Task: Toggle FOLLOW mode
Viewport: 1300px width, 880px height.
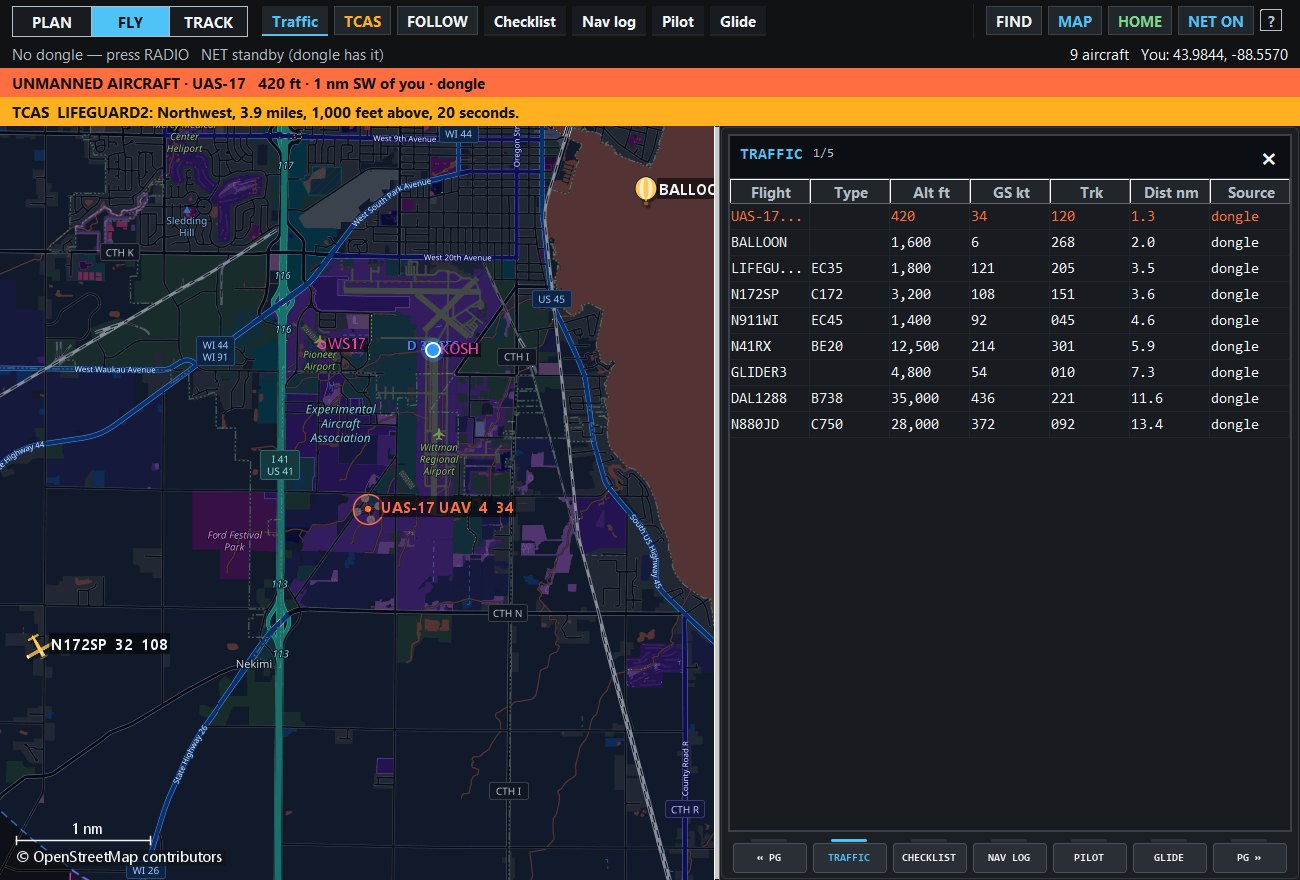Action: pos(437,21)
